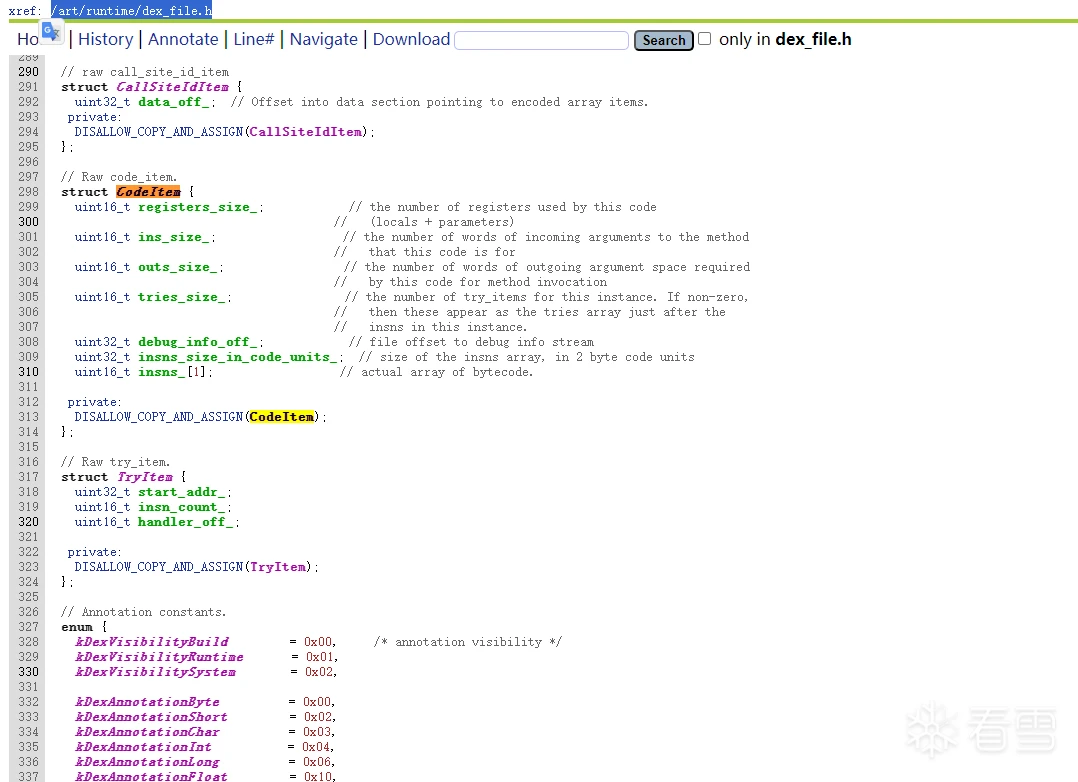Toggle Line# display link
Screen dimensions: 1078x782
[x=254, y=39]
